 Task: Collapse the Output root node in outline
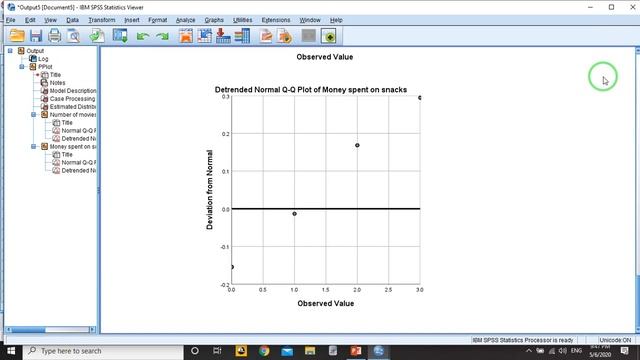point(10,51)
